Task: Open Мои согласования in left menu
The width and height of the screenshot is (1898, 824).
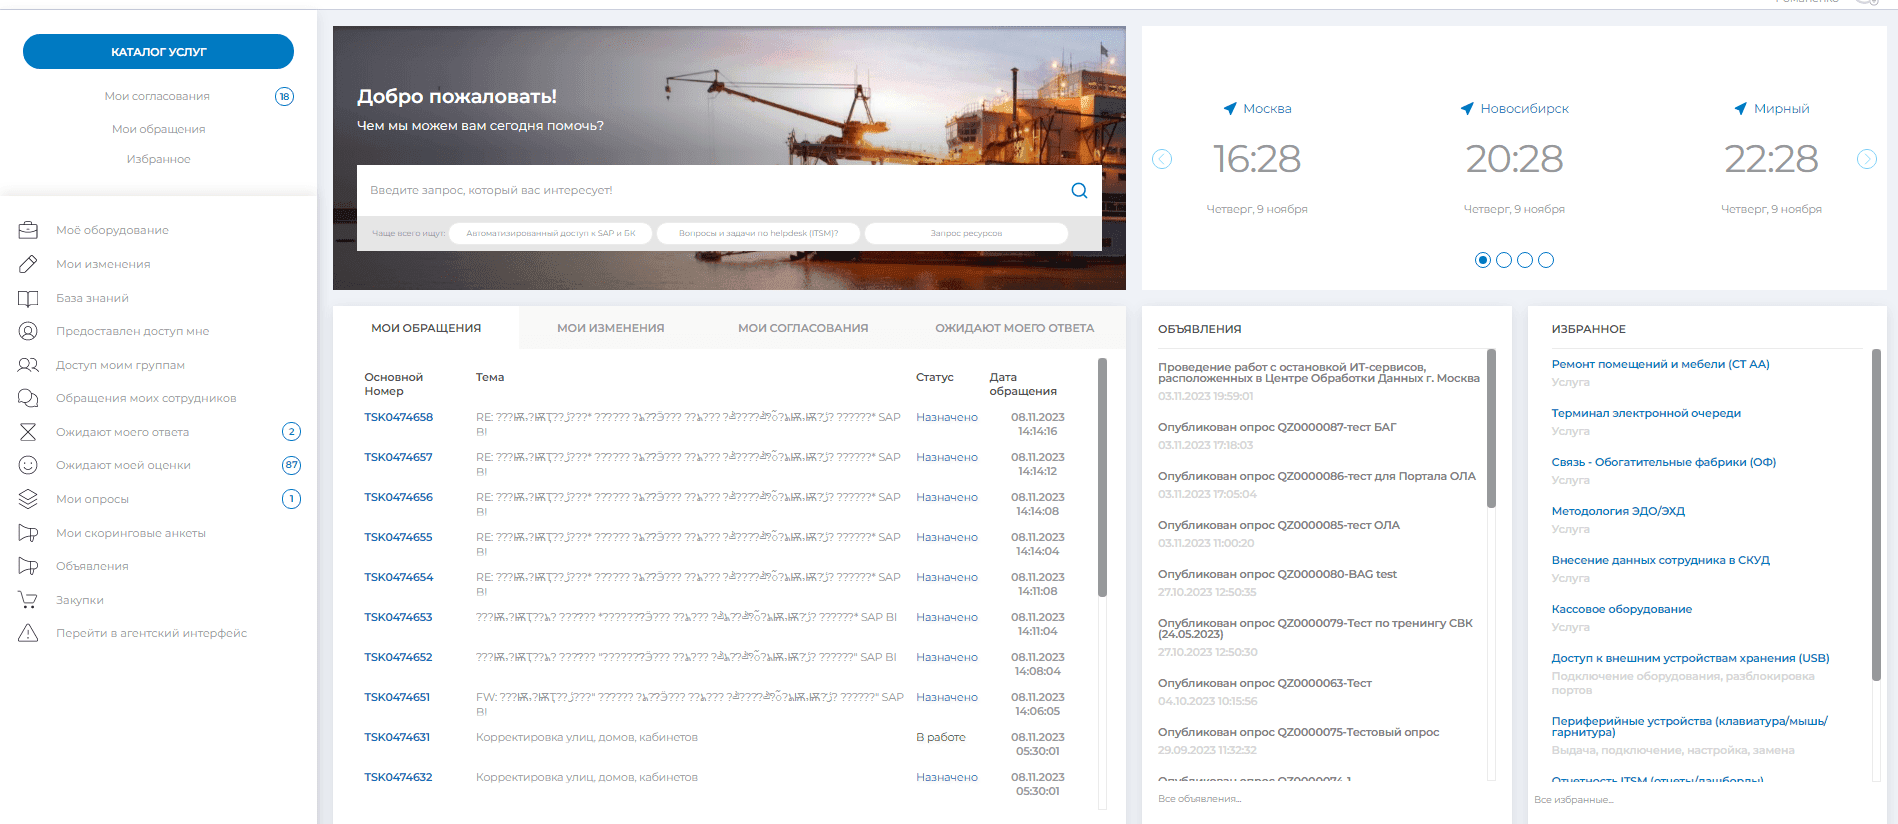Action: tap(157, 96)
